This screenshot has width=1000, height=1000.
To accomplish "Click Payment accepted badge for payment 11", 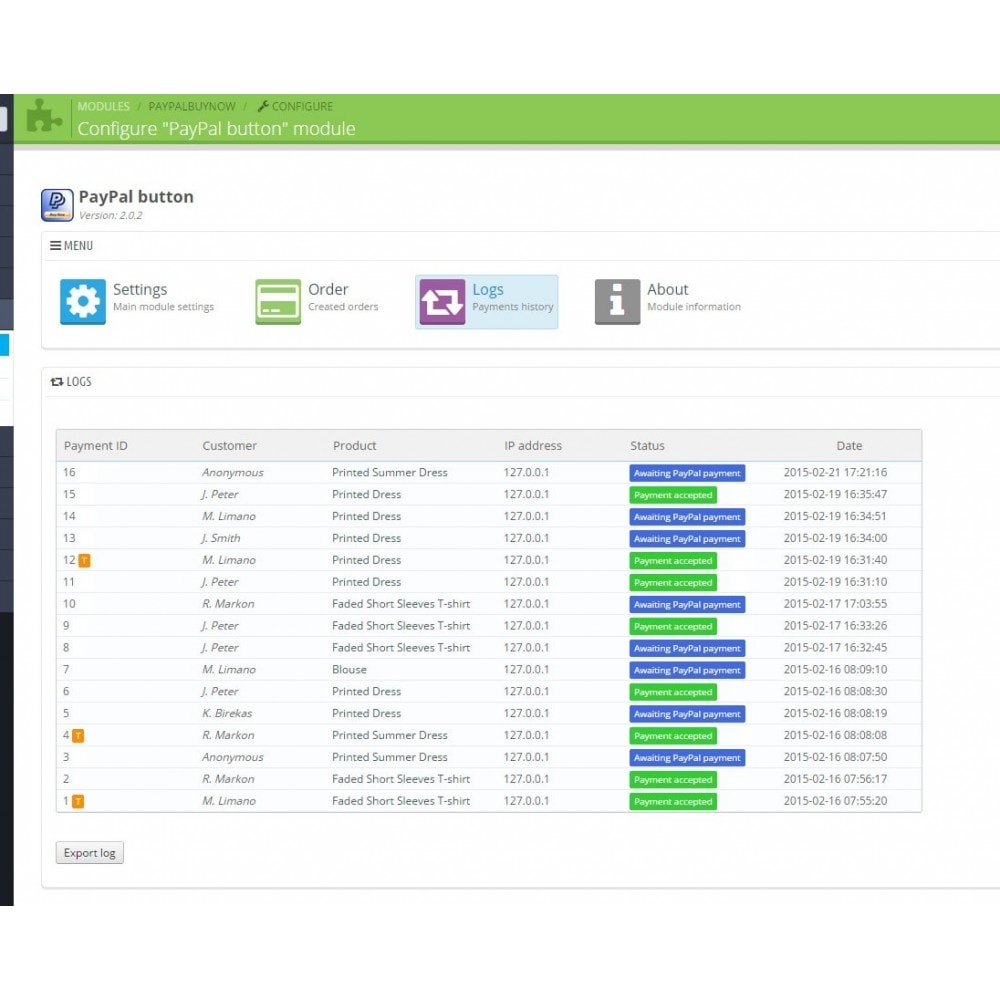I will pos(673,582).
